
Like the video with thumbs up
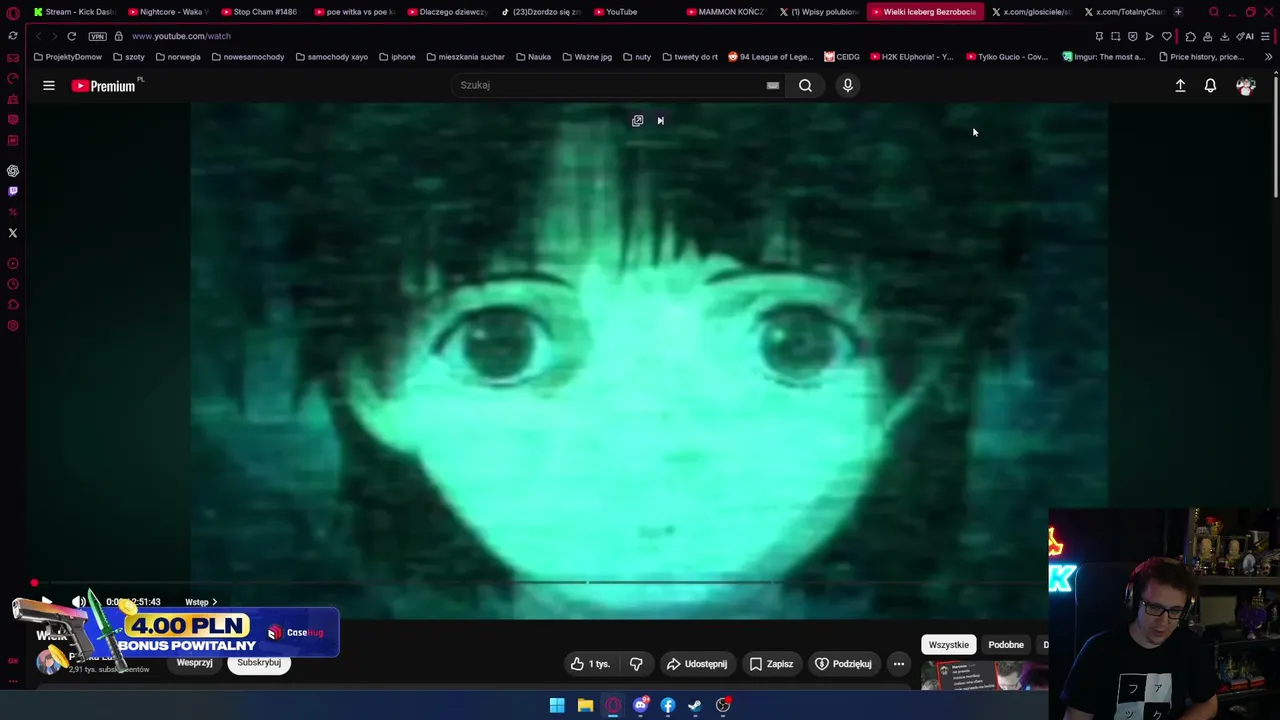coord(590,664)
